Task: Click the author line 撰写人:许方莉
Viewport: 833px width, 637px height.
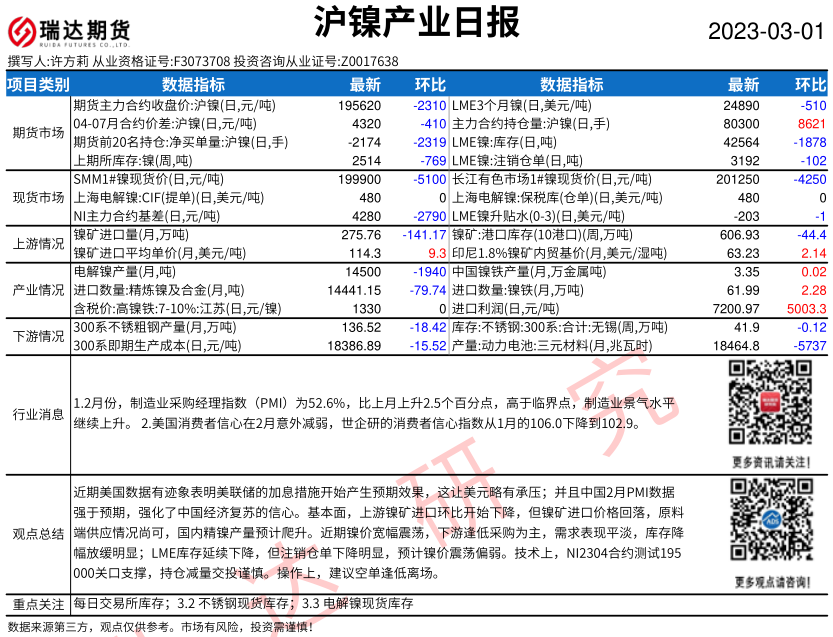Action: (48, 62)
